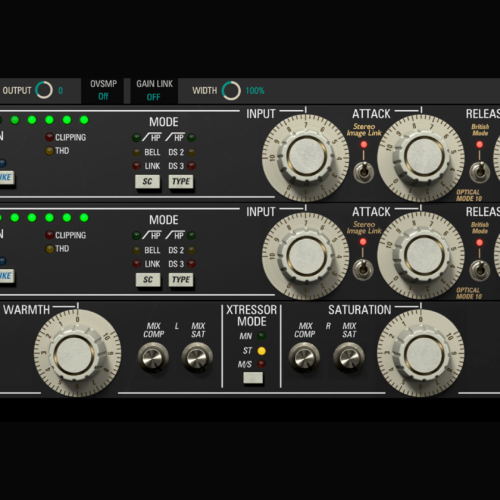Click lower channel LINK LED
The image size is (500, 500).
pyautogui.click(x=136, y=264)
